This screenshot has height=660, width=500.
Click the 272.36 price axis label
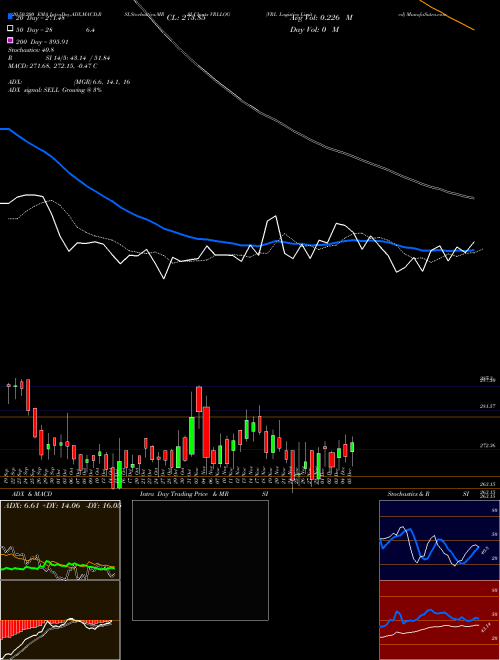[x=487, y=445]
